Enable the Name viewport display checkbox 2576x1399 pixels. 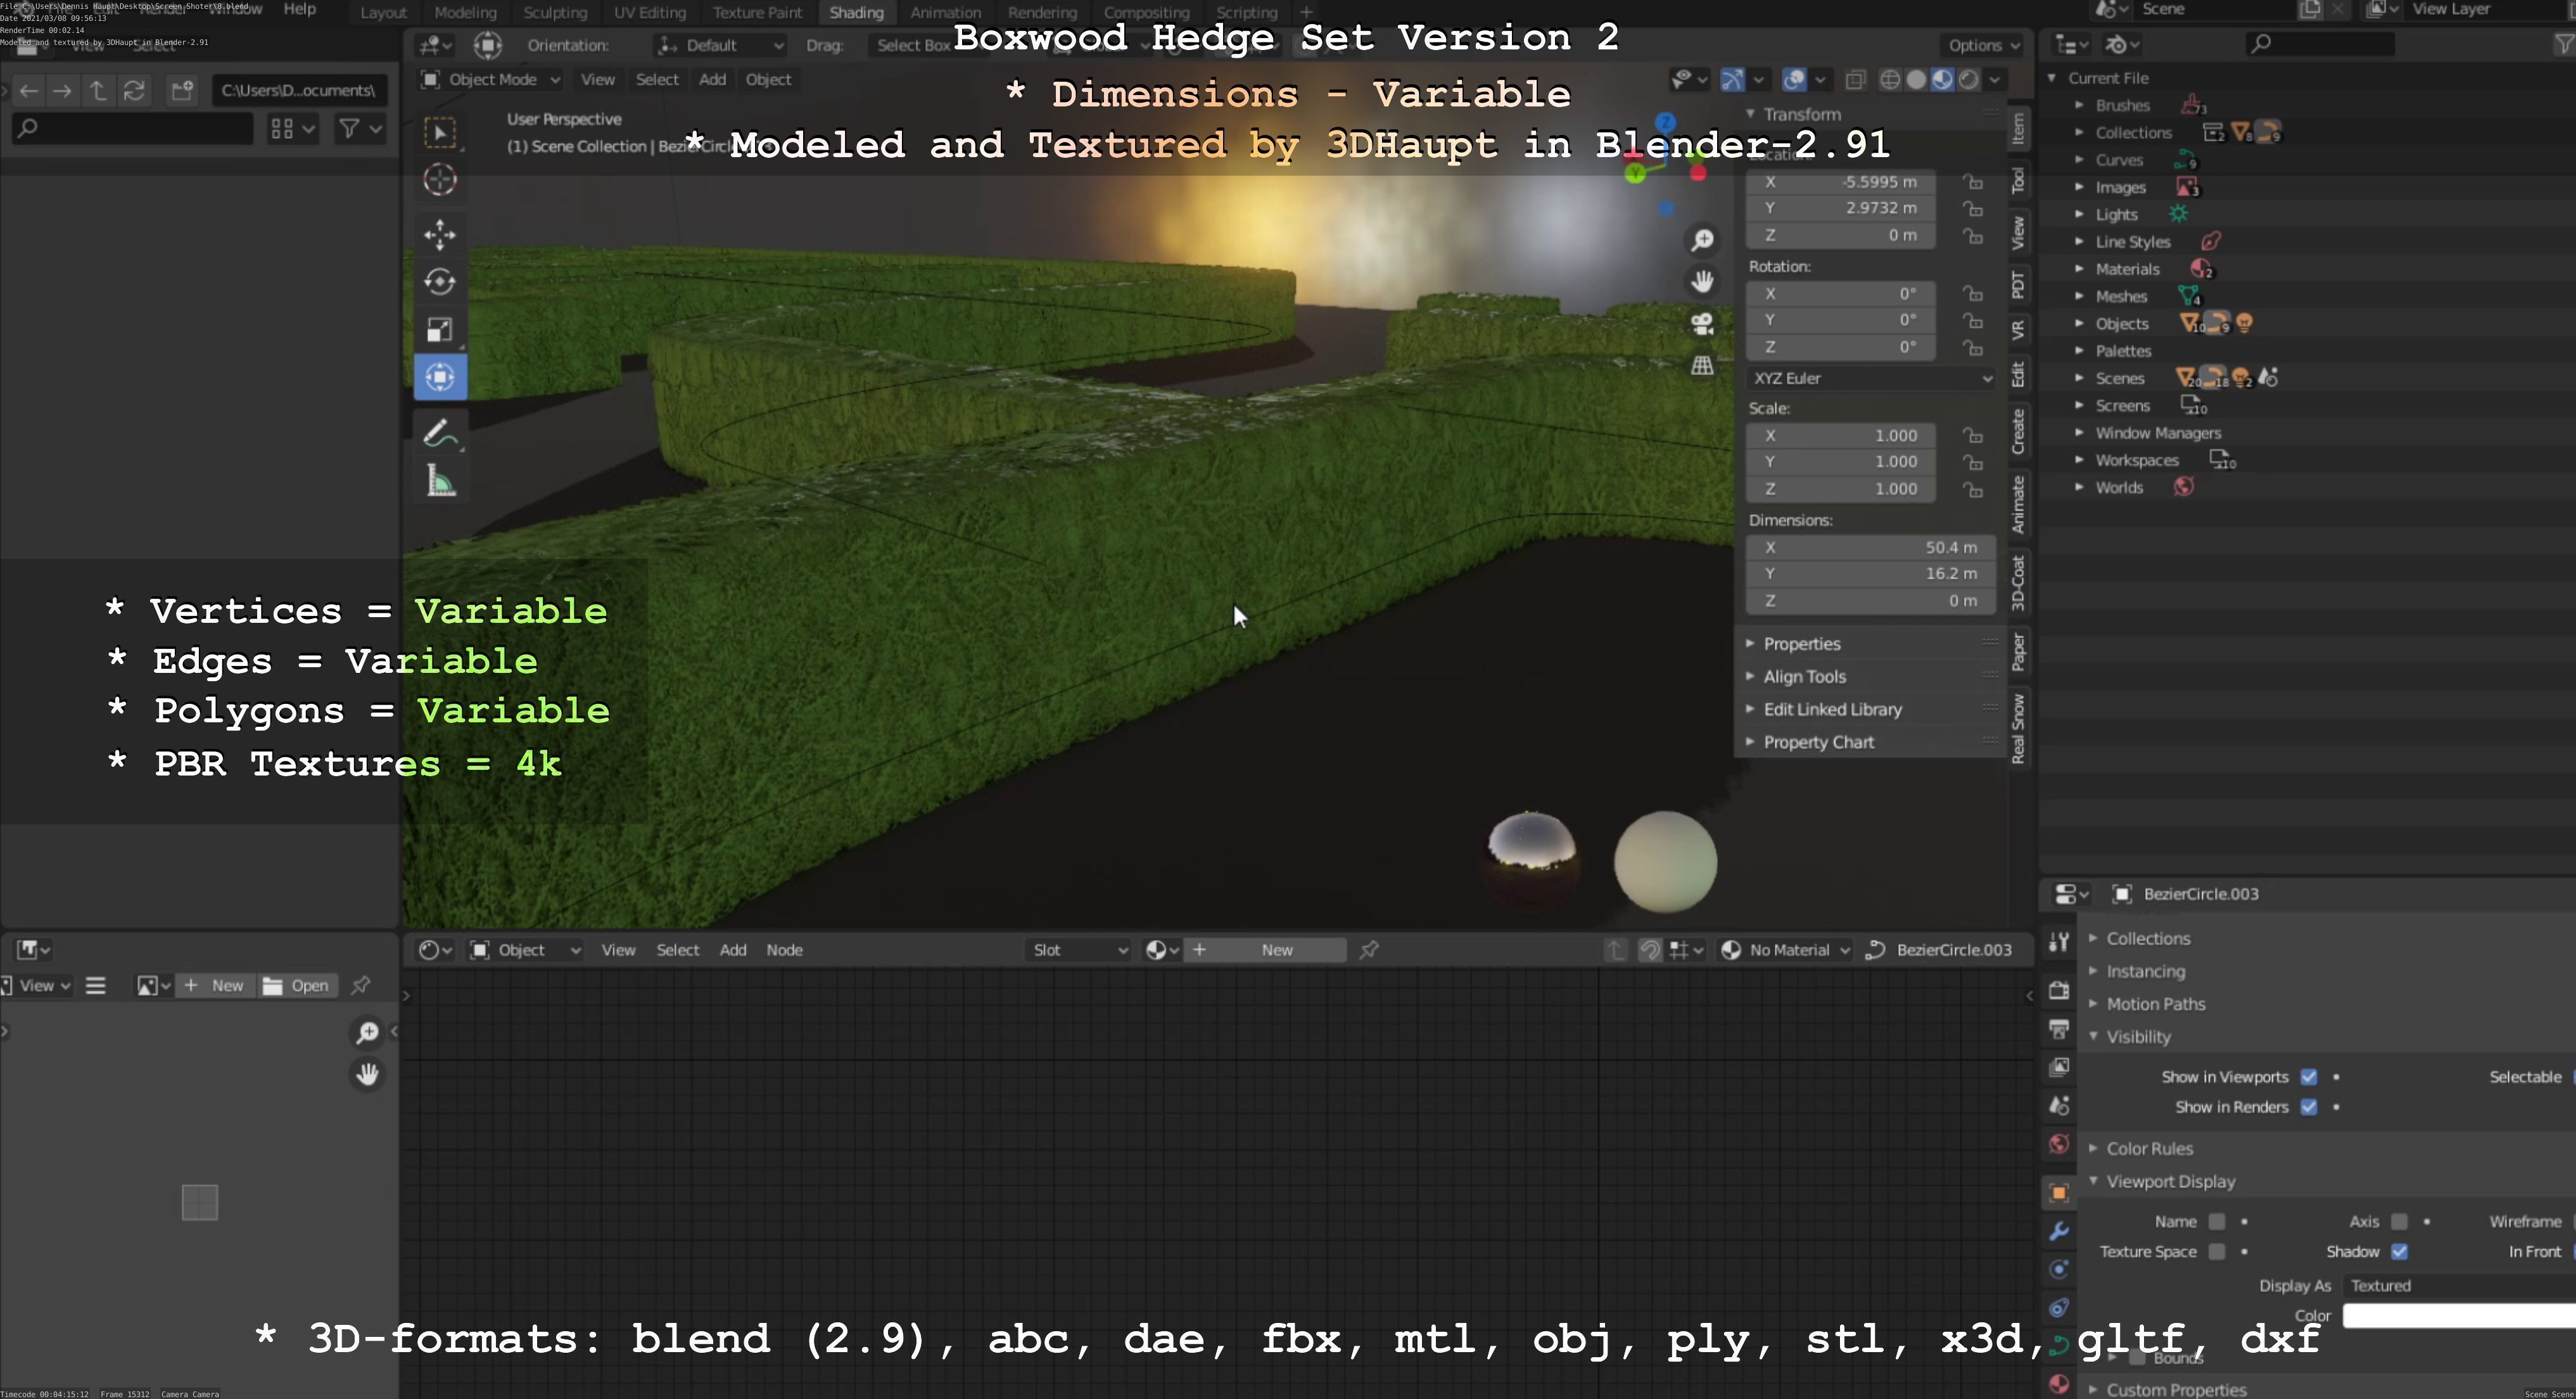click(2217, 1222)
